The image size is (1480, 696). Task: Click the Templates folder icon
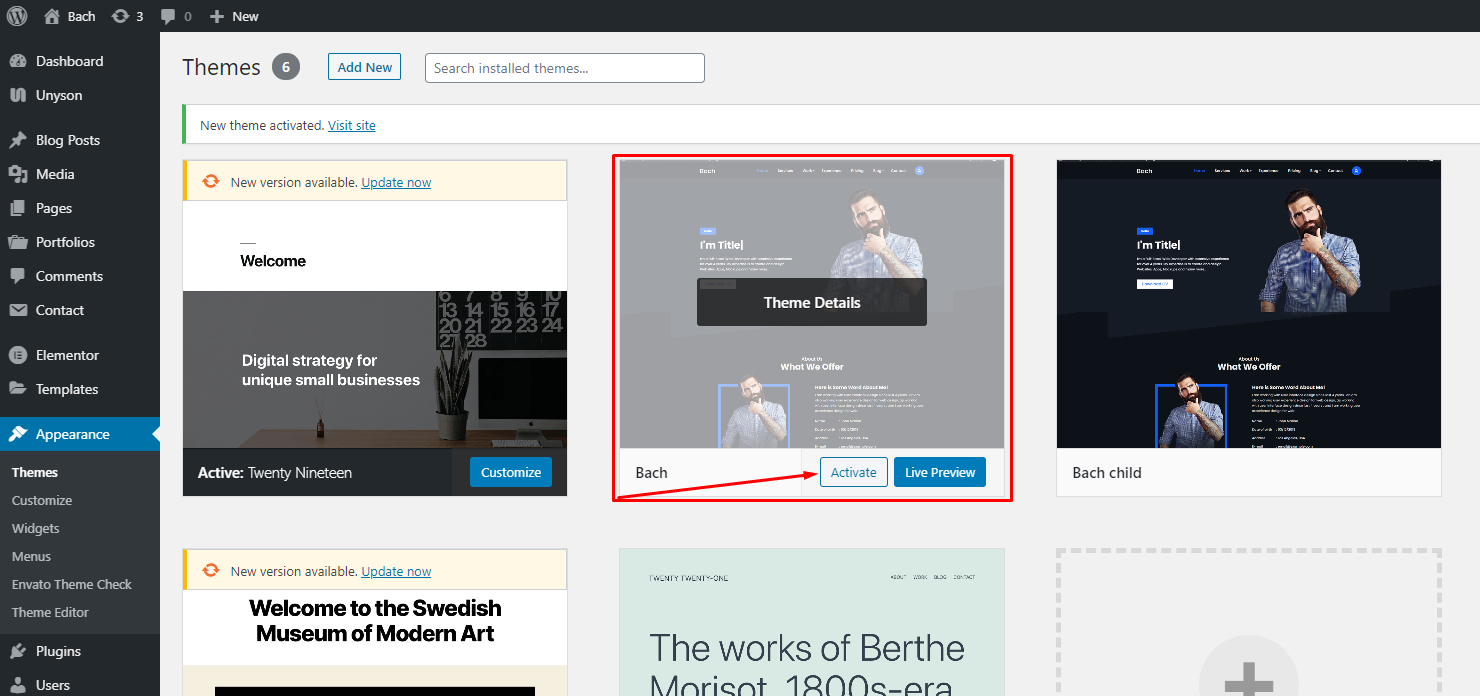18,389
